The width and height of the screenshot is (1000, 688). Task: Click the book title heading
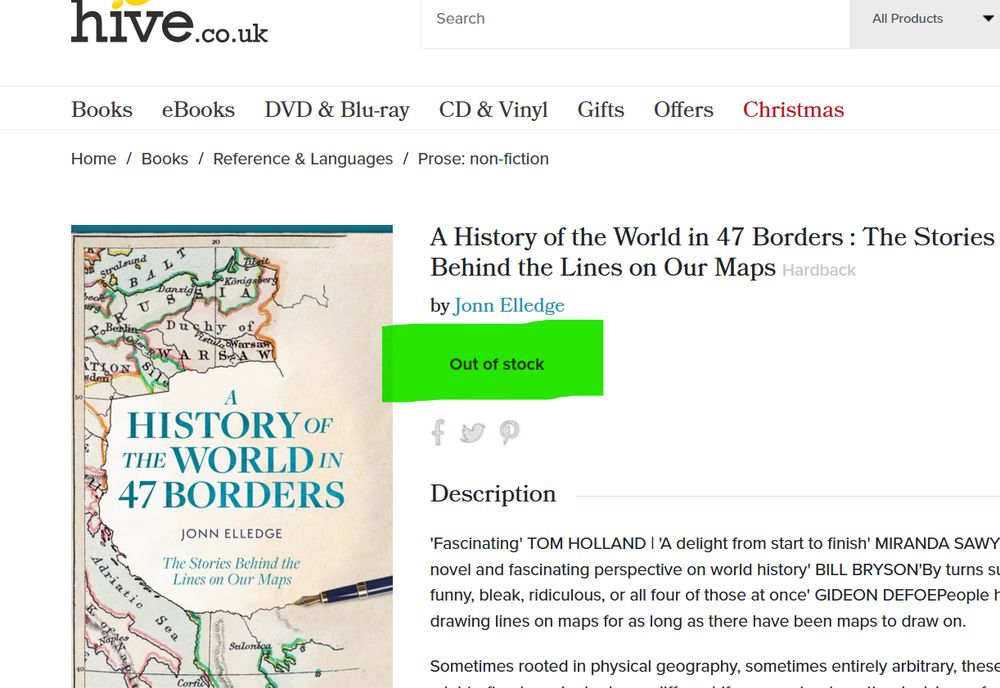[x=712, y=252]
